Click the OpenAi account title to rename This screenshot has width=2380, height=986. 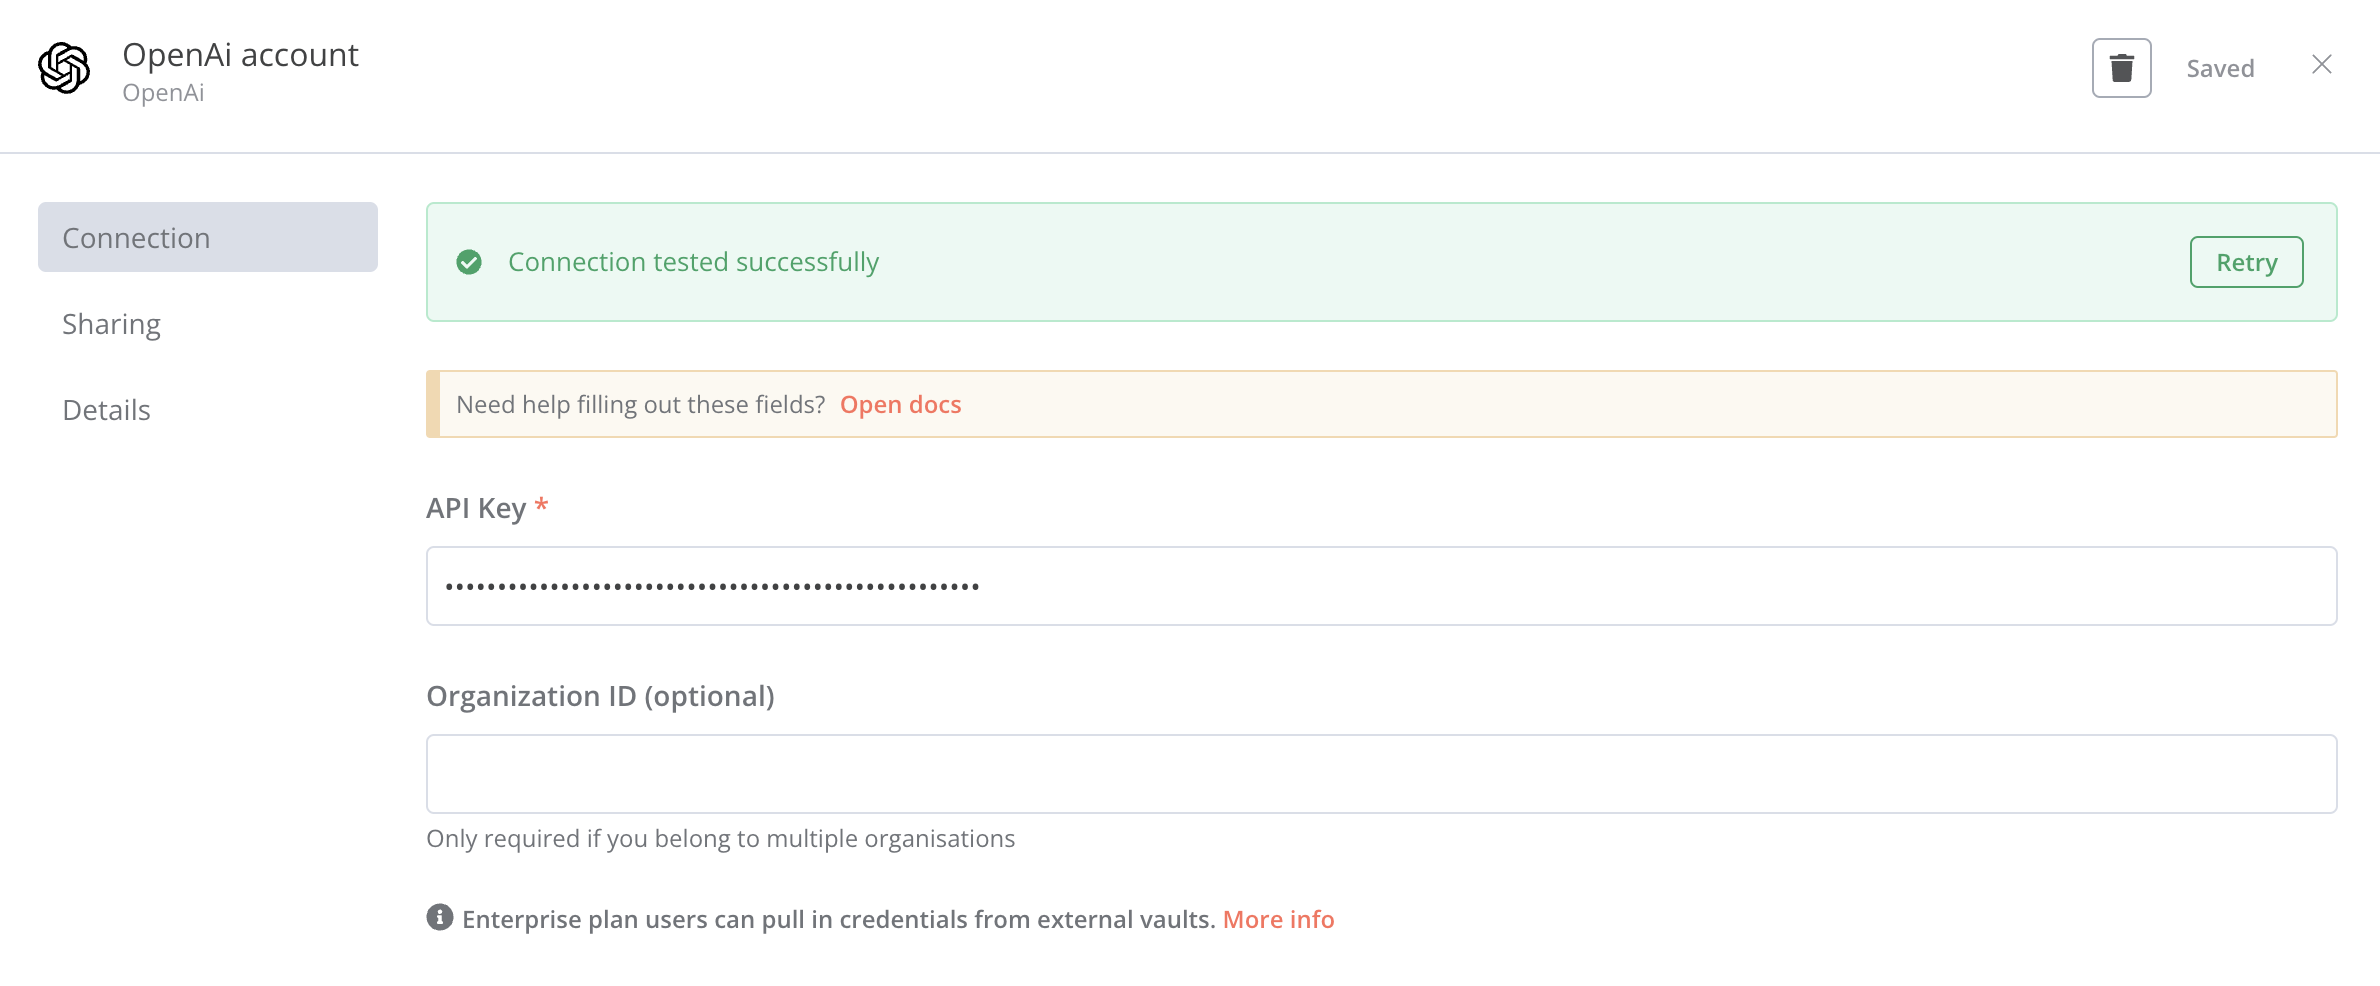[240, 55]
